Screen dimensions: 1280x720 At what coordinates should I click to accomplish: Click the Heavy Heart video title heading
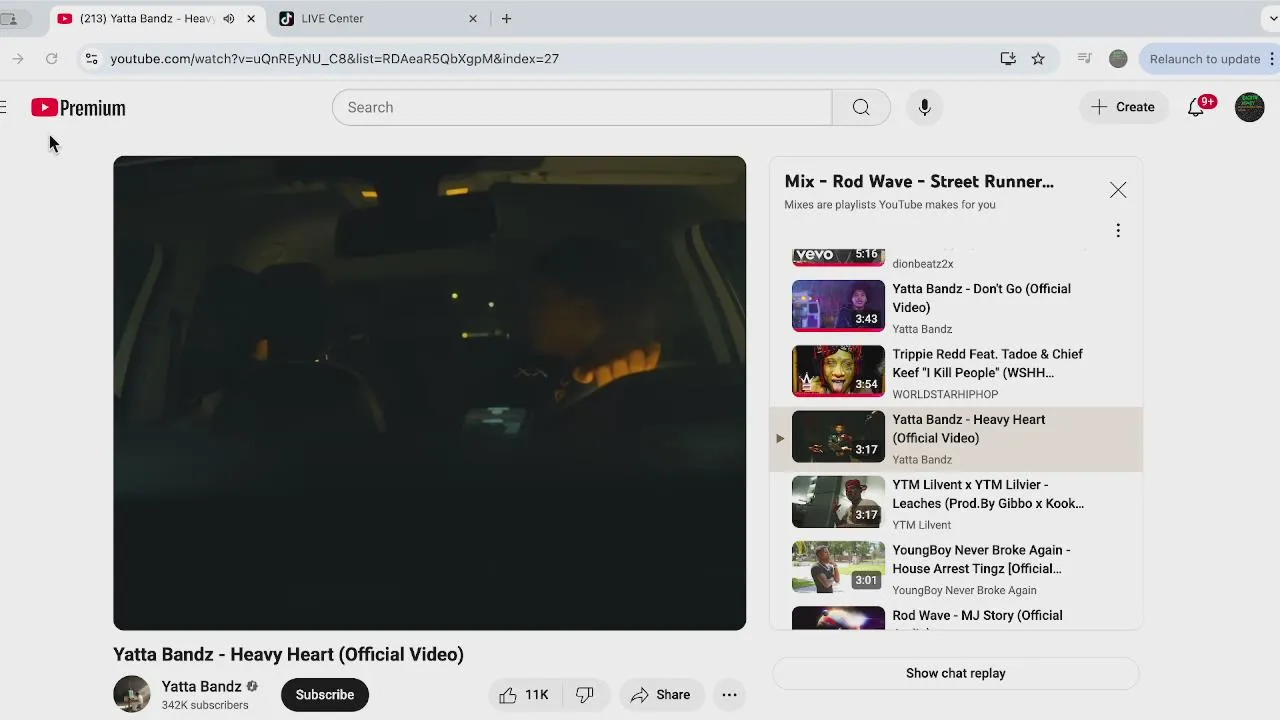tap(288, 654)
